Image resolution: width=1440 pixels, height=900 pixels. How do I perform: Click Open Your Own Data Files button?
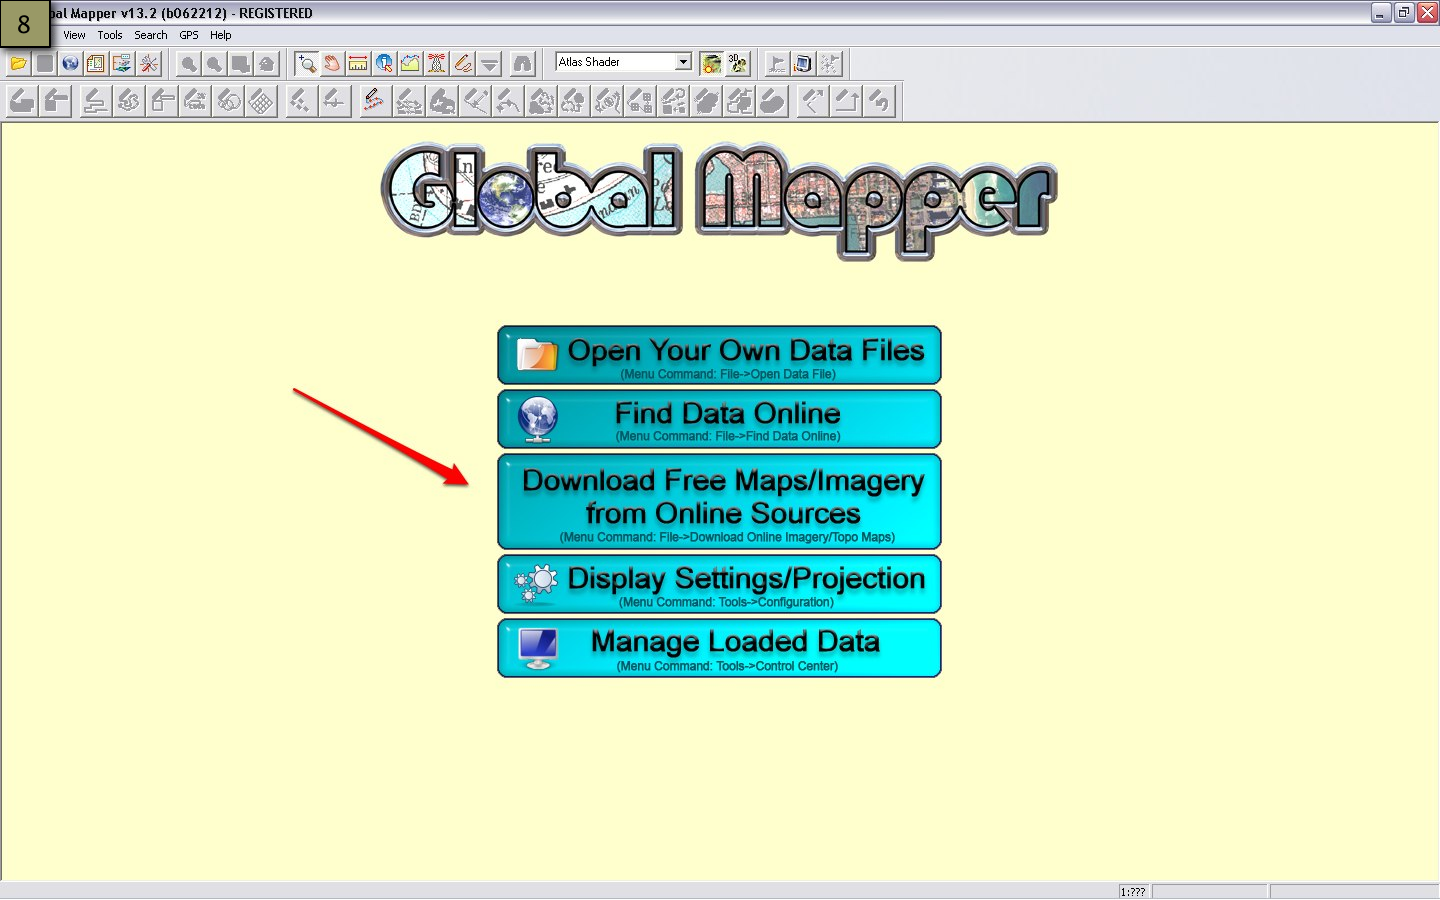(719, 355)
